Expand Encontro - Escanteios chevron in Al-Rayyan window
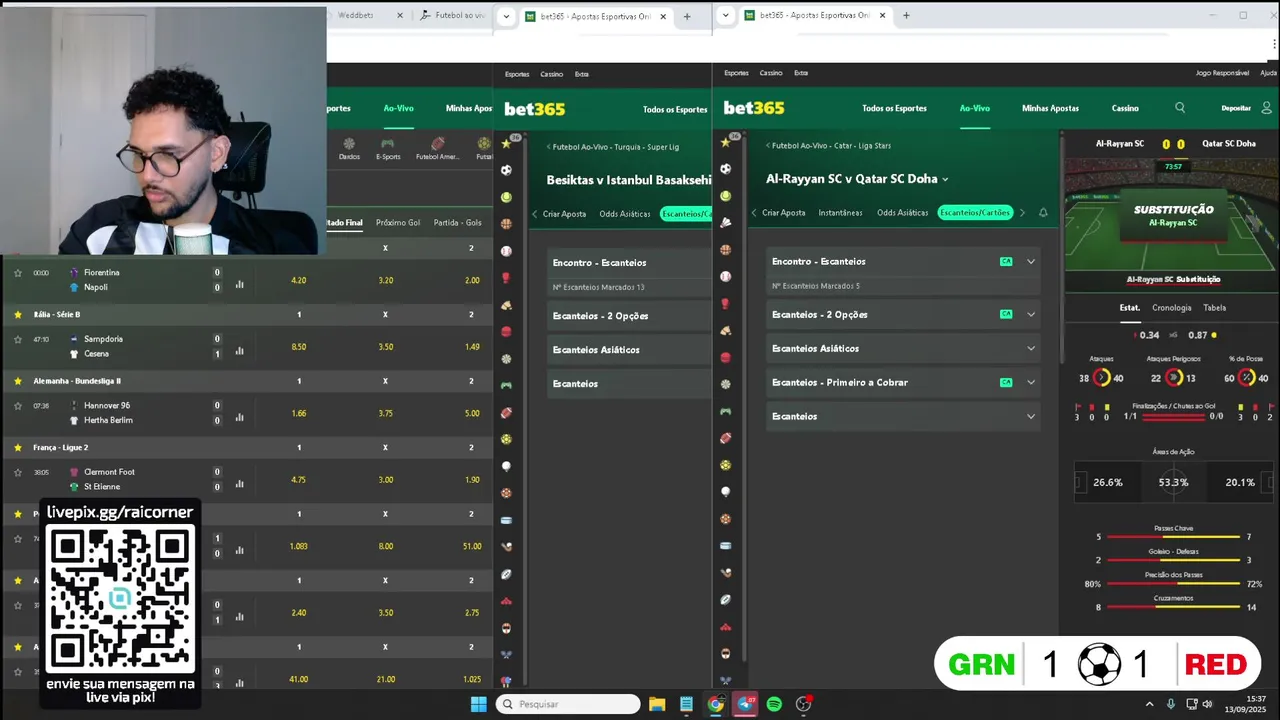The height and width of the screenshot is (720, 1280). [x=1031, y=262]
